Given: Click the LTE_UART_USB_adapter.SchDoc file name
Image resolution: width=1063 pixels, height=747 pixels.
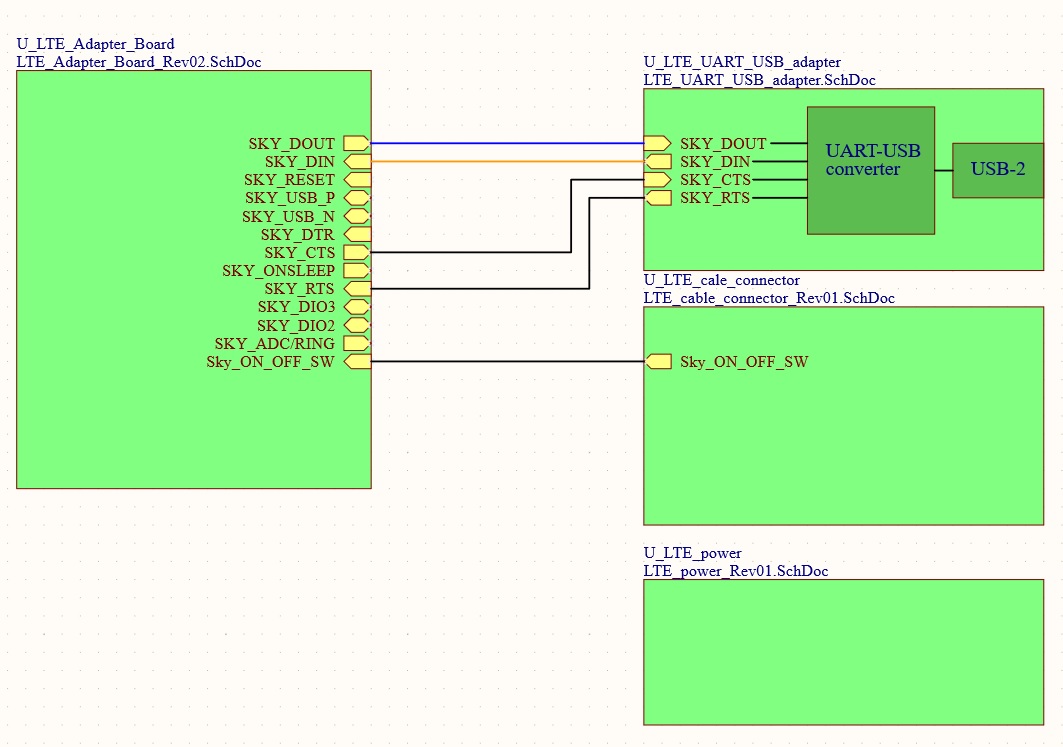Looking at the screenshot, I should pyautogui.click(x=759, y=80).
